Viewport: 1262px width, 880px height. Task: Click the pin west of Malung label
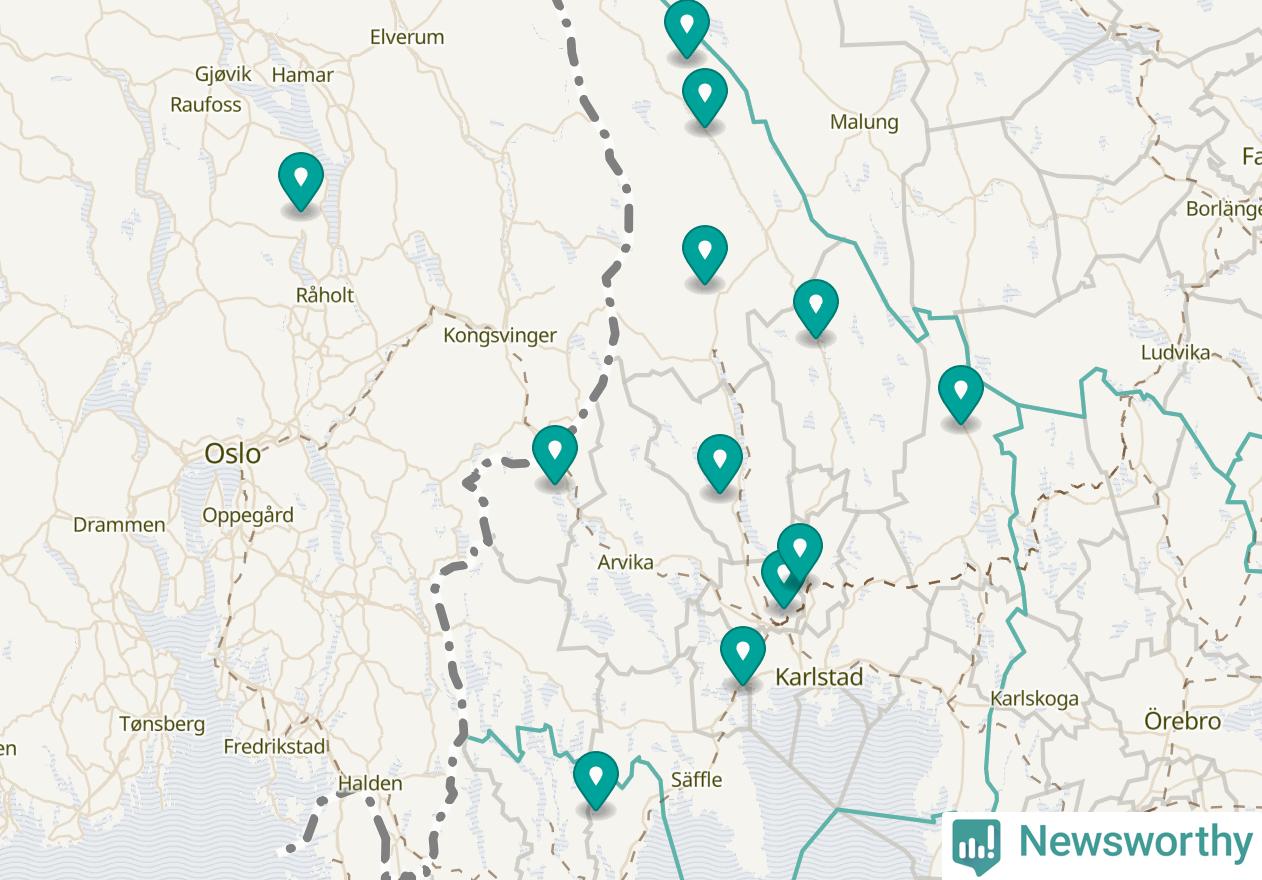(705, 97)
